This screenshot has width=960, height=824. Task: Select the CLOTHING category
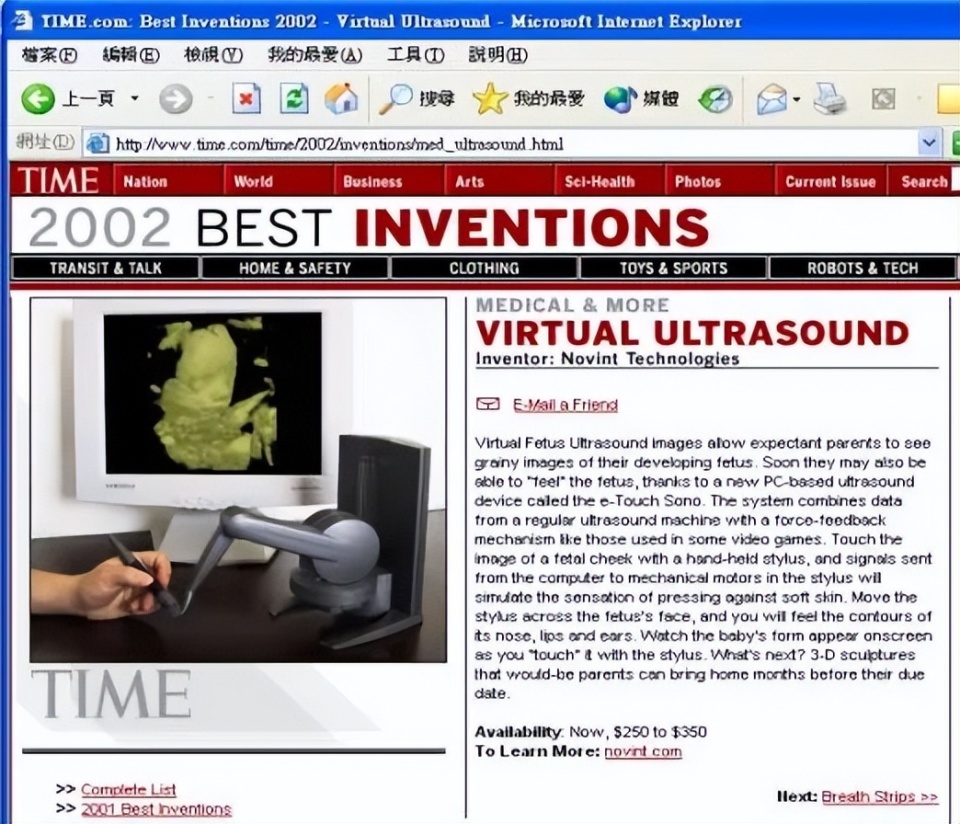484,268
